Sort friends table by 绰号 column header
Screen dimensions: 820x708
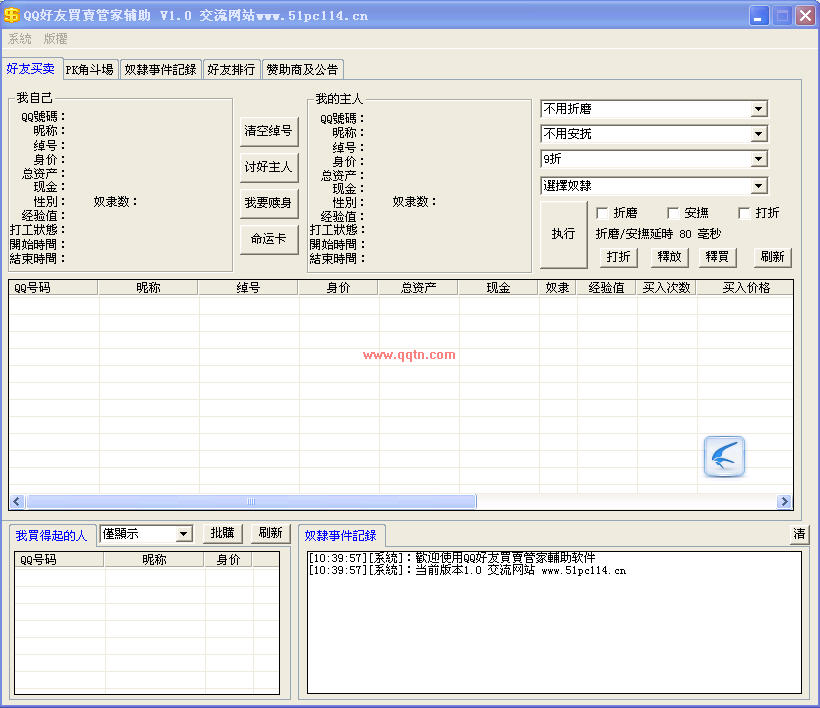coord(248,288)
